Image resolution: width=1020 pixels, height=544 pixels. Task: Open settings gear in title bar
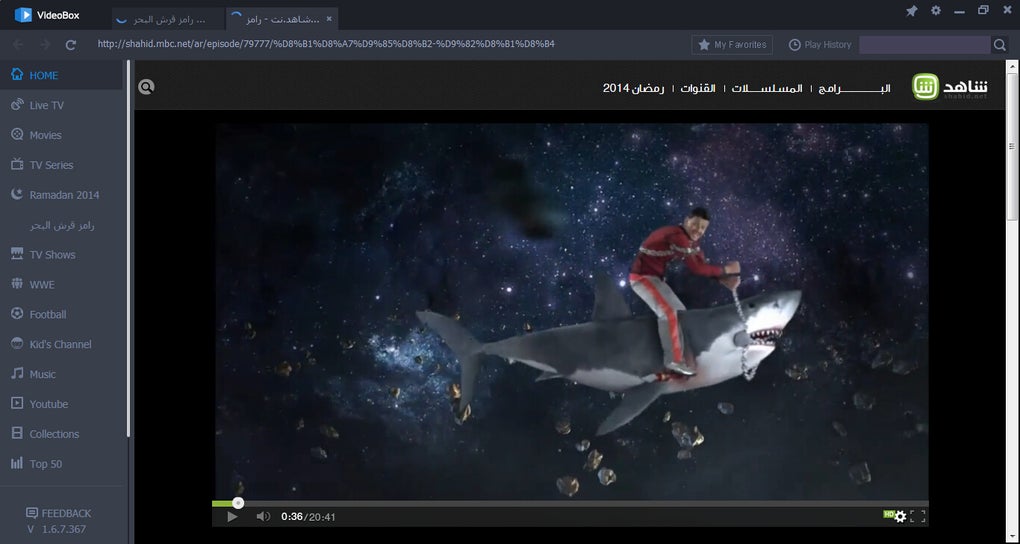pos(935,10)
